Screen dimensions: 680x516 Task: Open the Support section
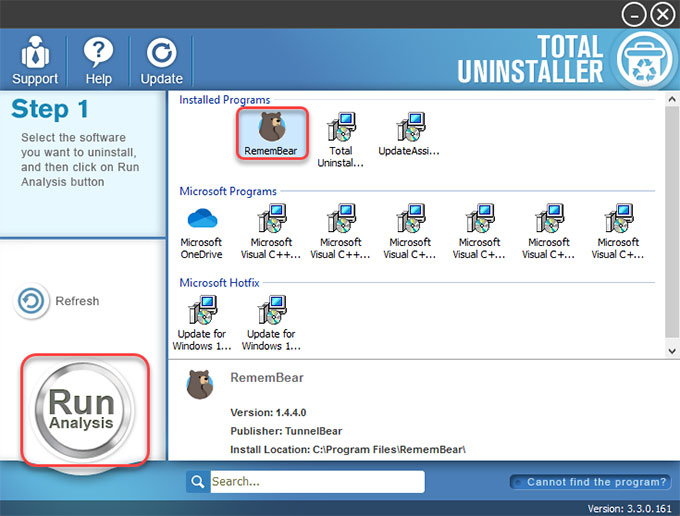pyautogui.click(x=35, y=60)
